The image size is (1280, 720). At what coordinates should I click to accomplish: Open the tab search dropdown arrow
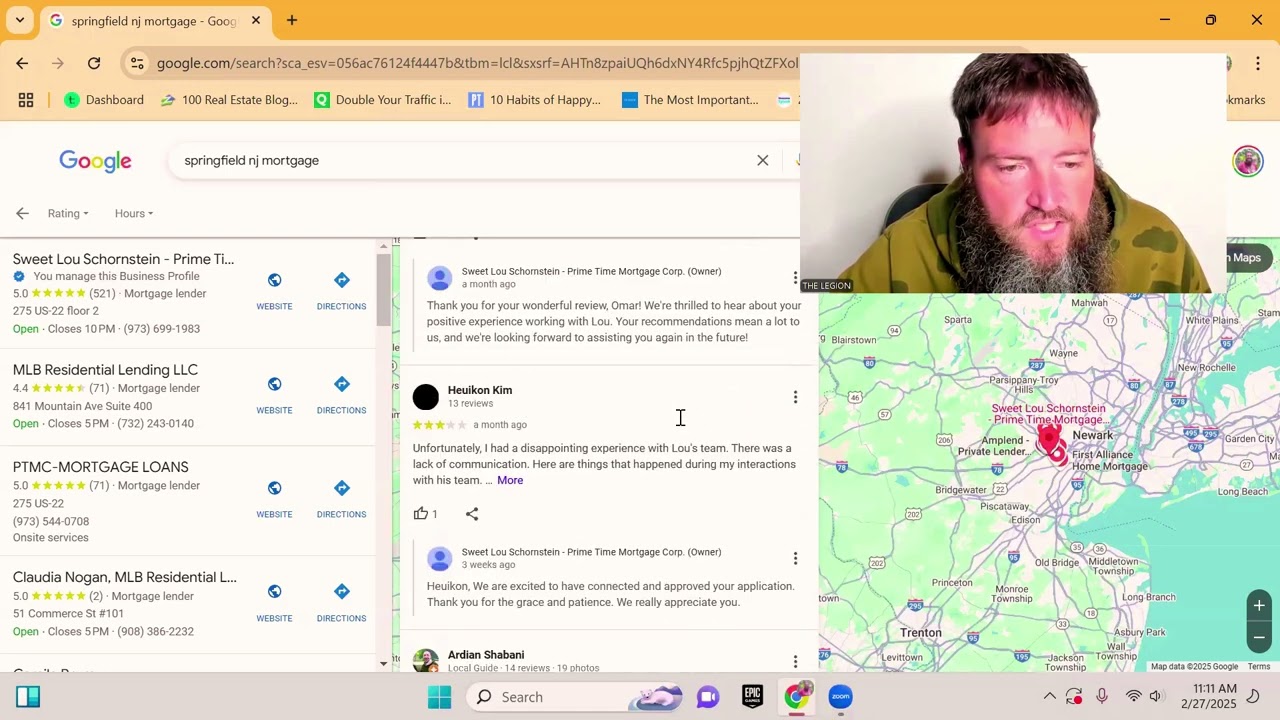[19, 20]
